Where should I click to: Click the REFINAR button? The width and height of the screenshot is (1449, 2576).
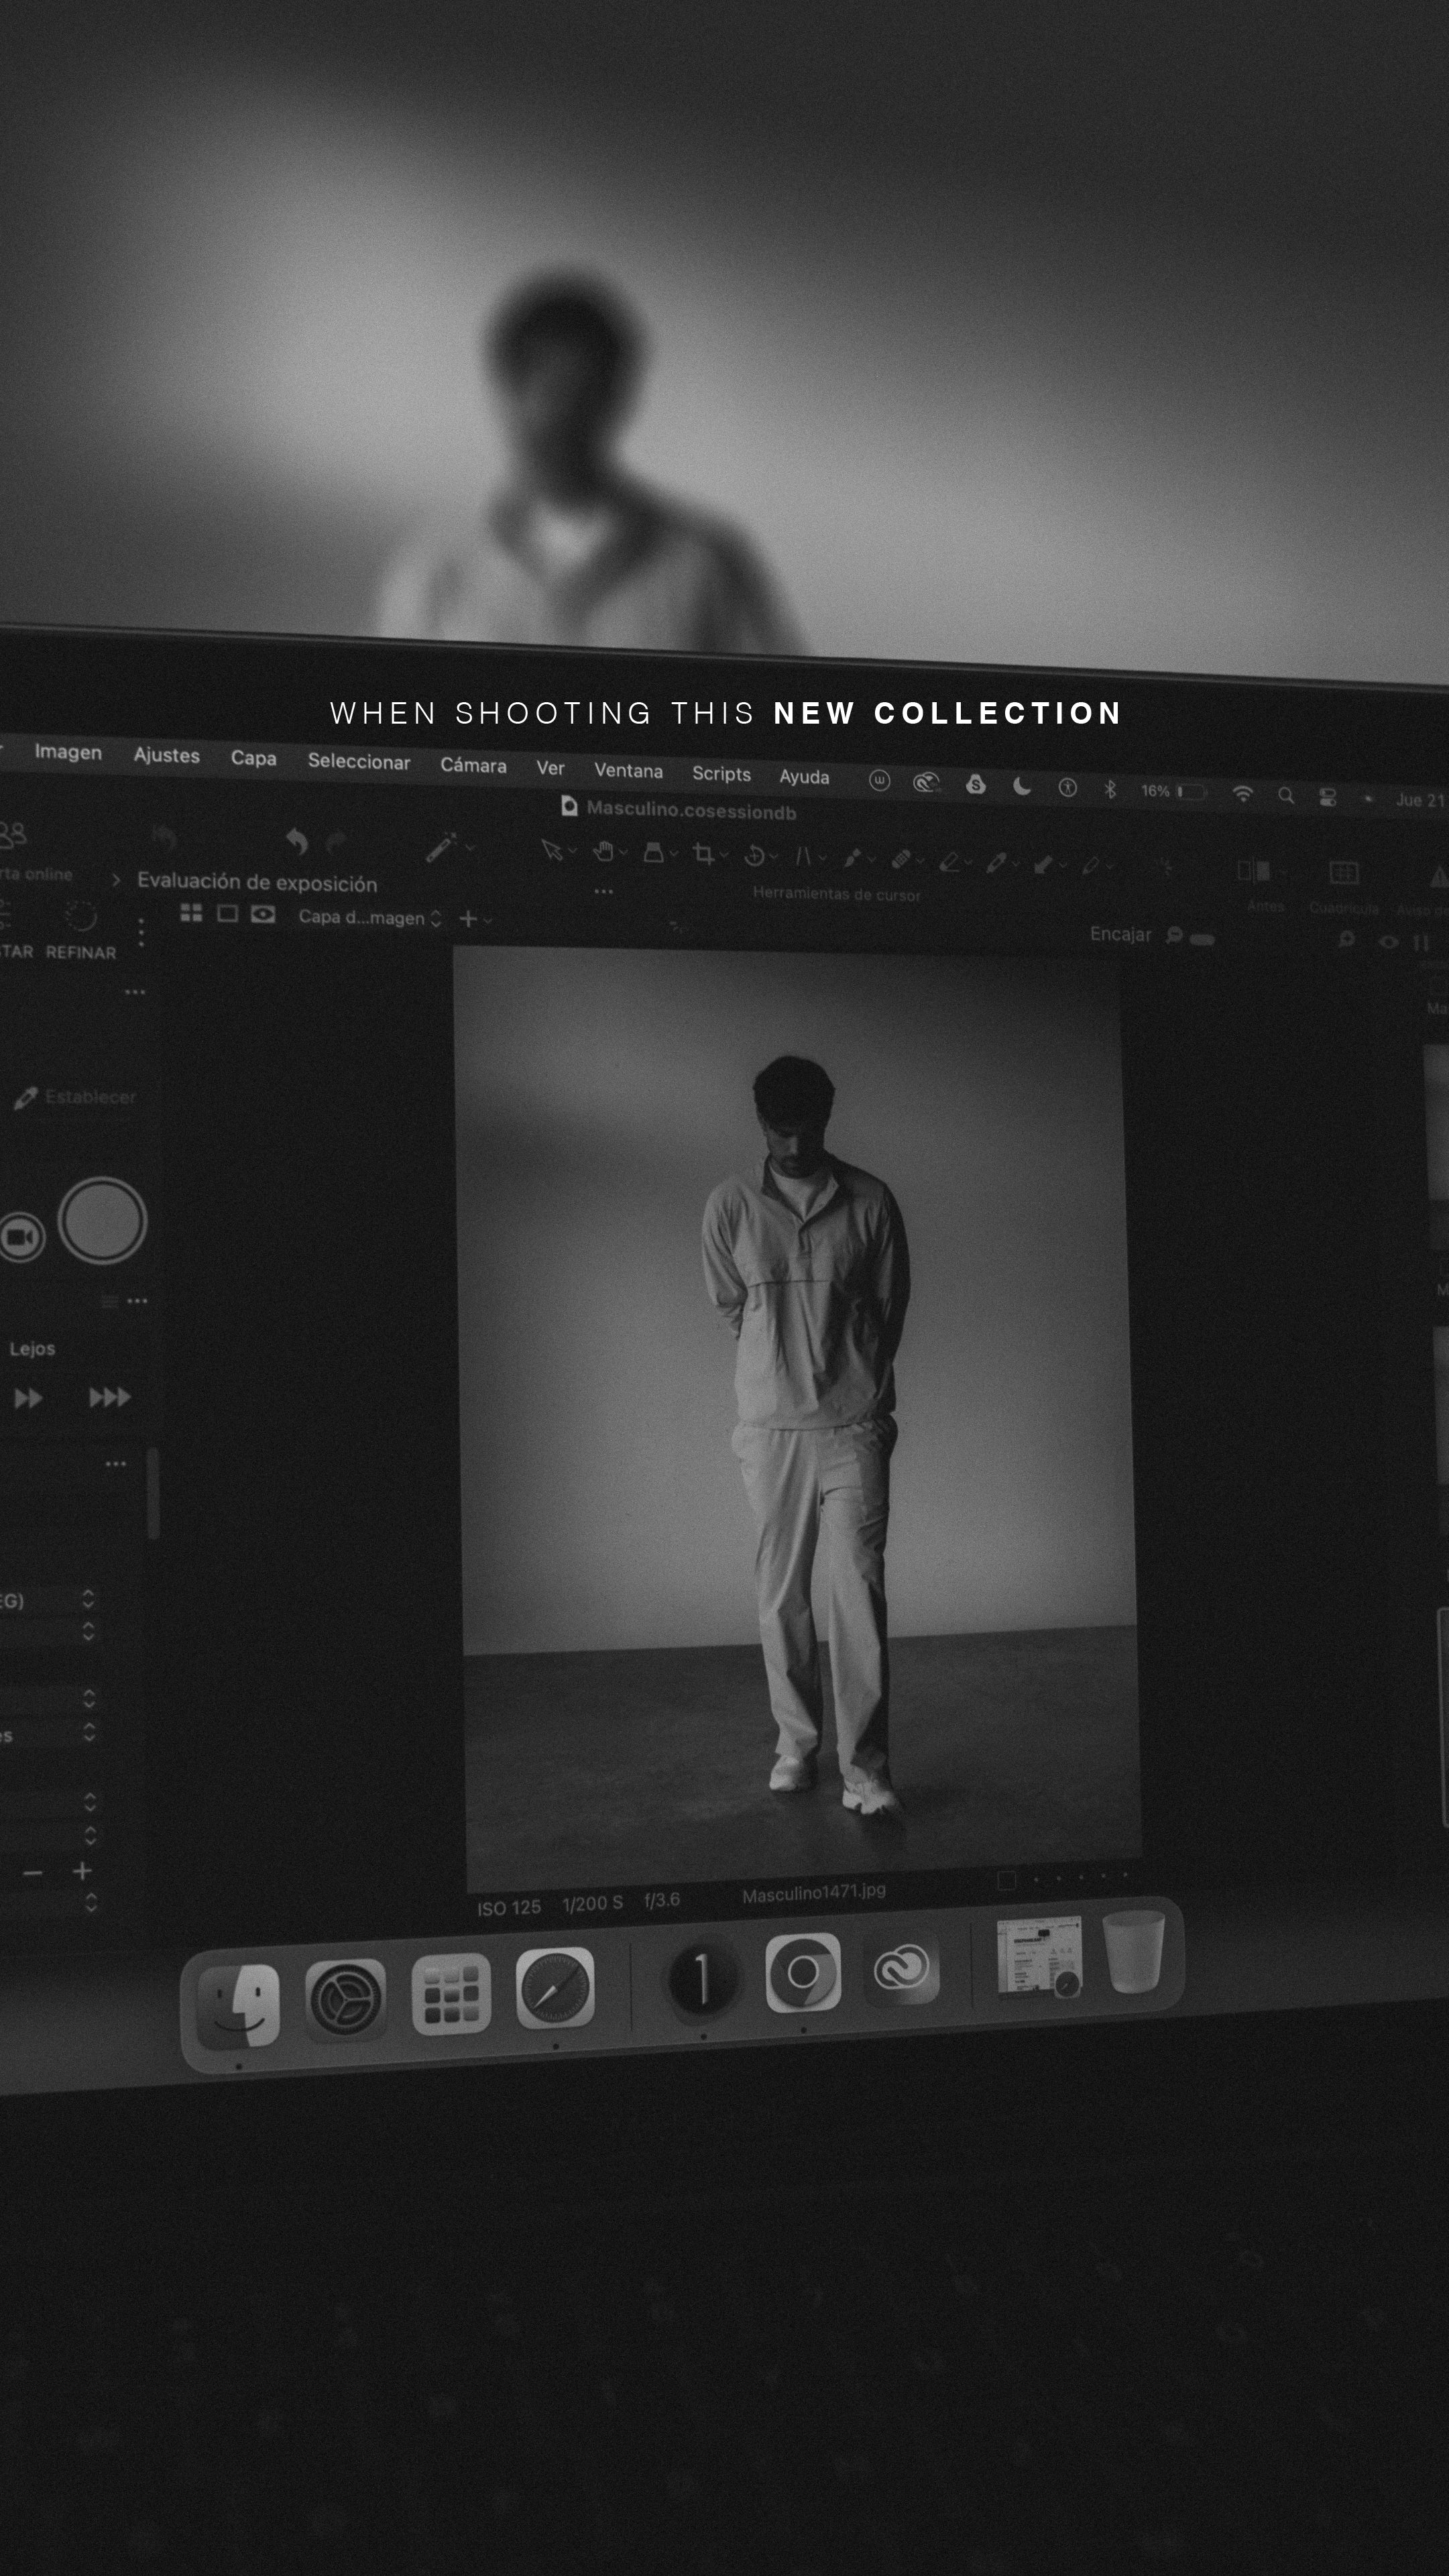pos(81,953)
